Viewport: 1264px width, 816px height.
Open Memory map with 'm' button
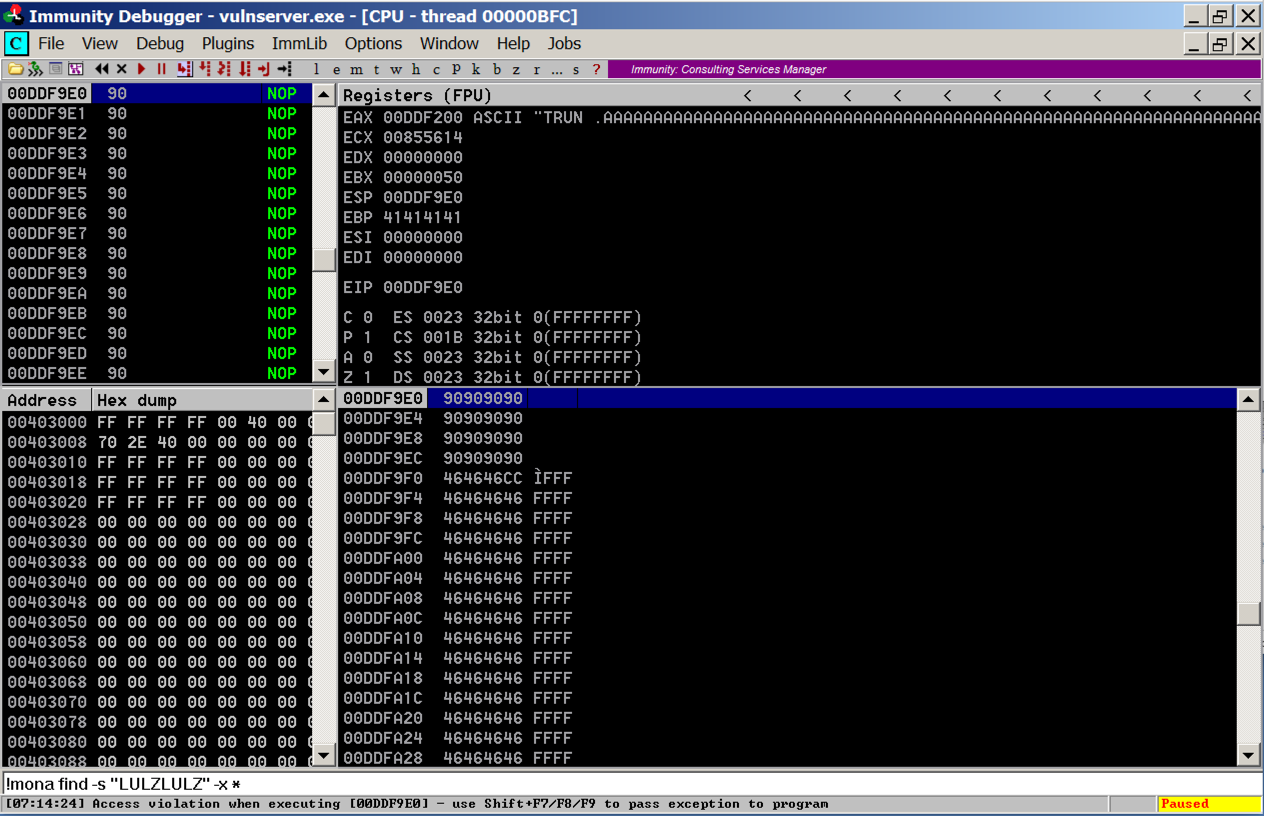coord(356,69)
